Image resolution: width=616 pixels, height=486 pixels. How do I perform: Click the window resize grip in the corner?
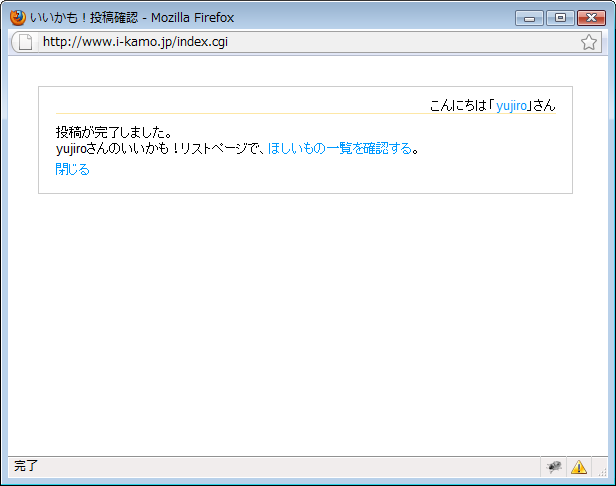click(602, 472)
